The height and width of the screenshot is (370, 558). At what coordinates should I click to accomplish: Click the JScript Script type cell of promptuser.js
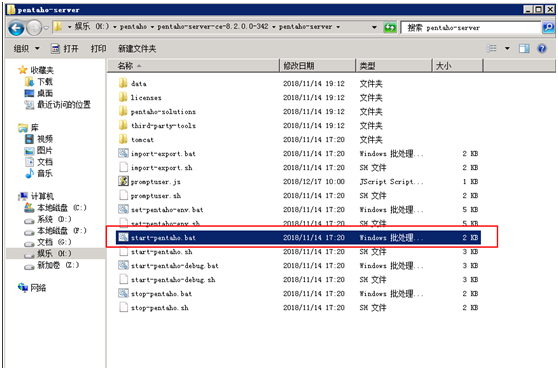click(x=391, y=182)
